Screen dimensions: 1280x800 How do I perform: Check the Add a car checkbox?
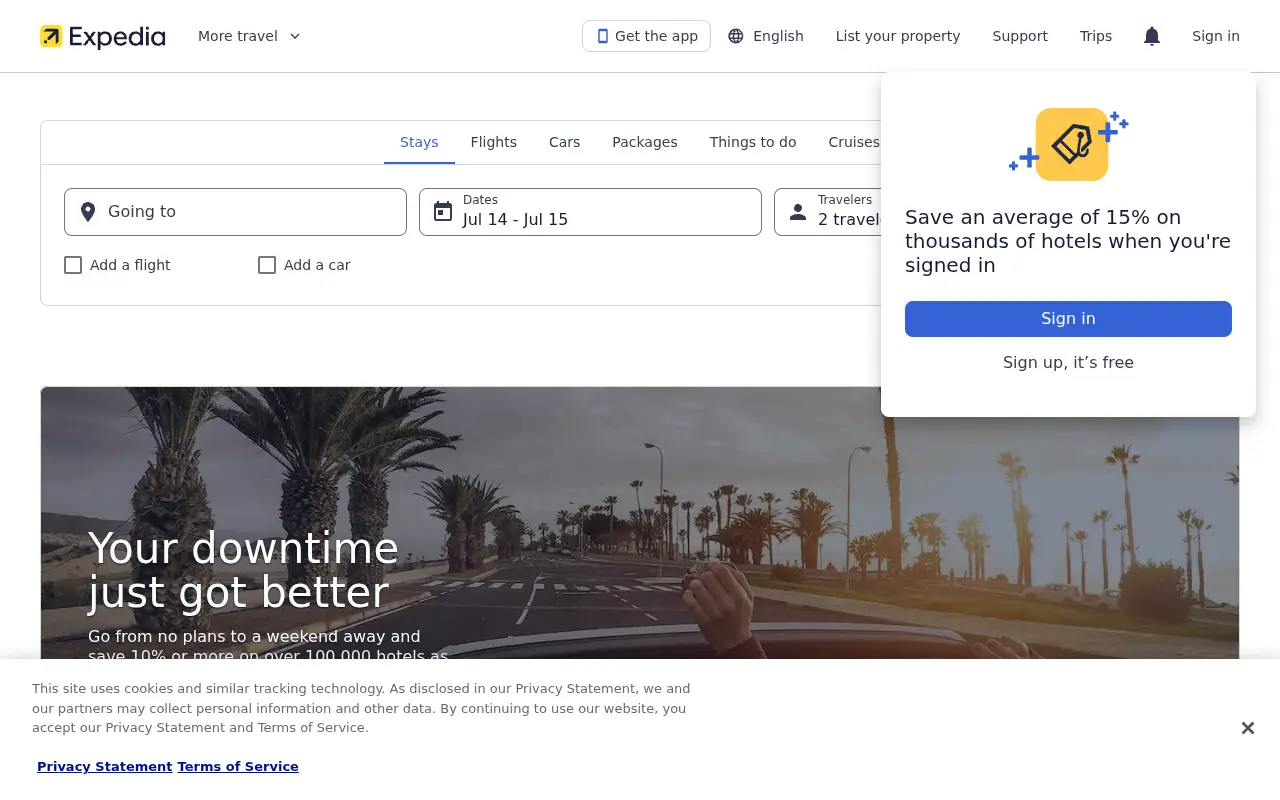tap(267, 265)
